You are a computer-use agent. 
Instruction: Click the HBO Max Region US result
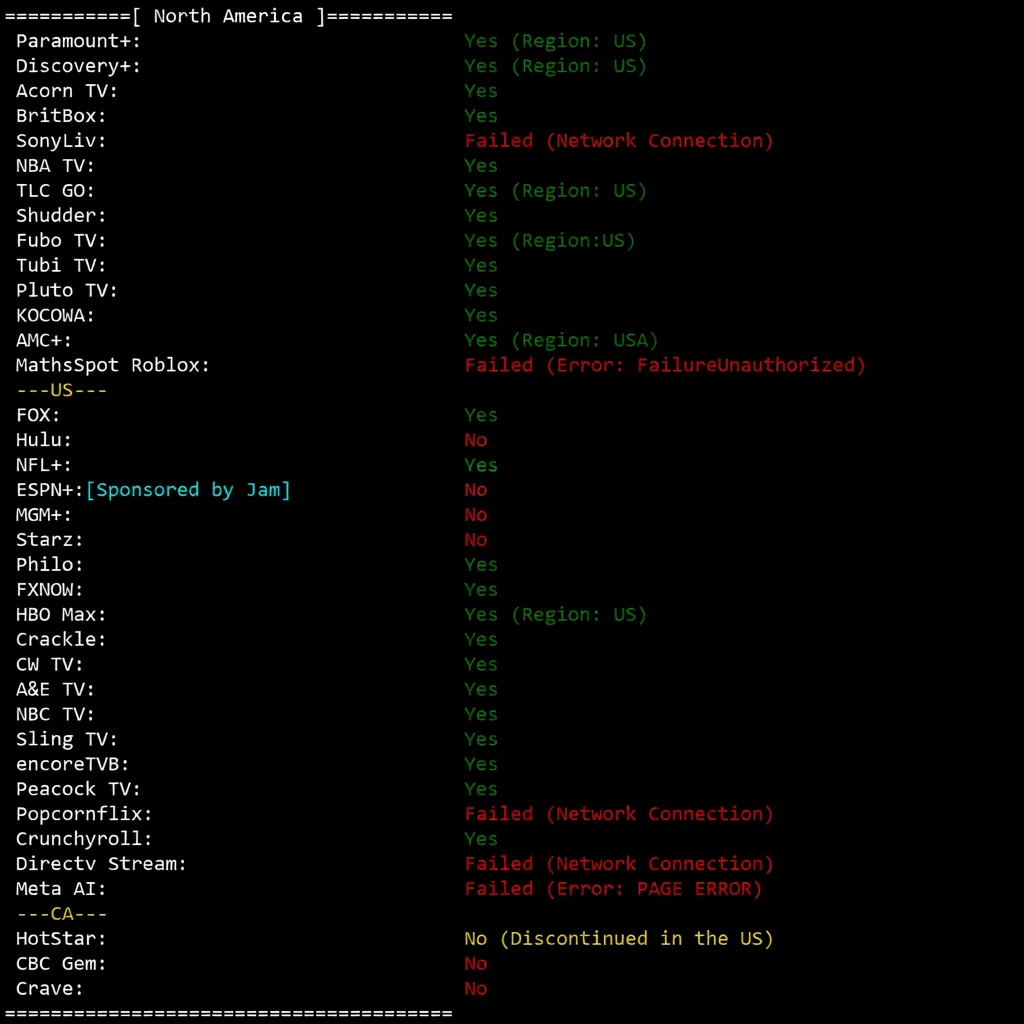(x=555, y=615)
